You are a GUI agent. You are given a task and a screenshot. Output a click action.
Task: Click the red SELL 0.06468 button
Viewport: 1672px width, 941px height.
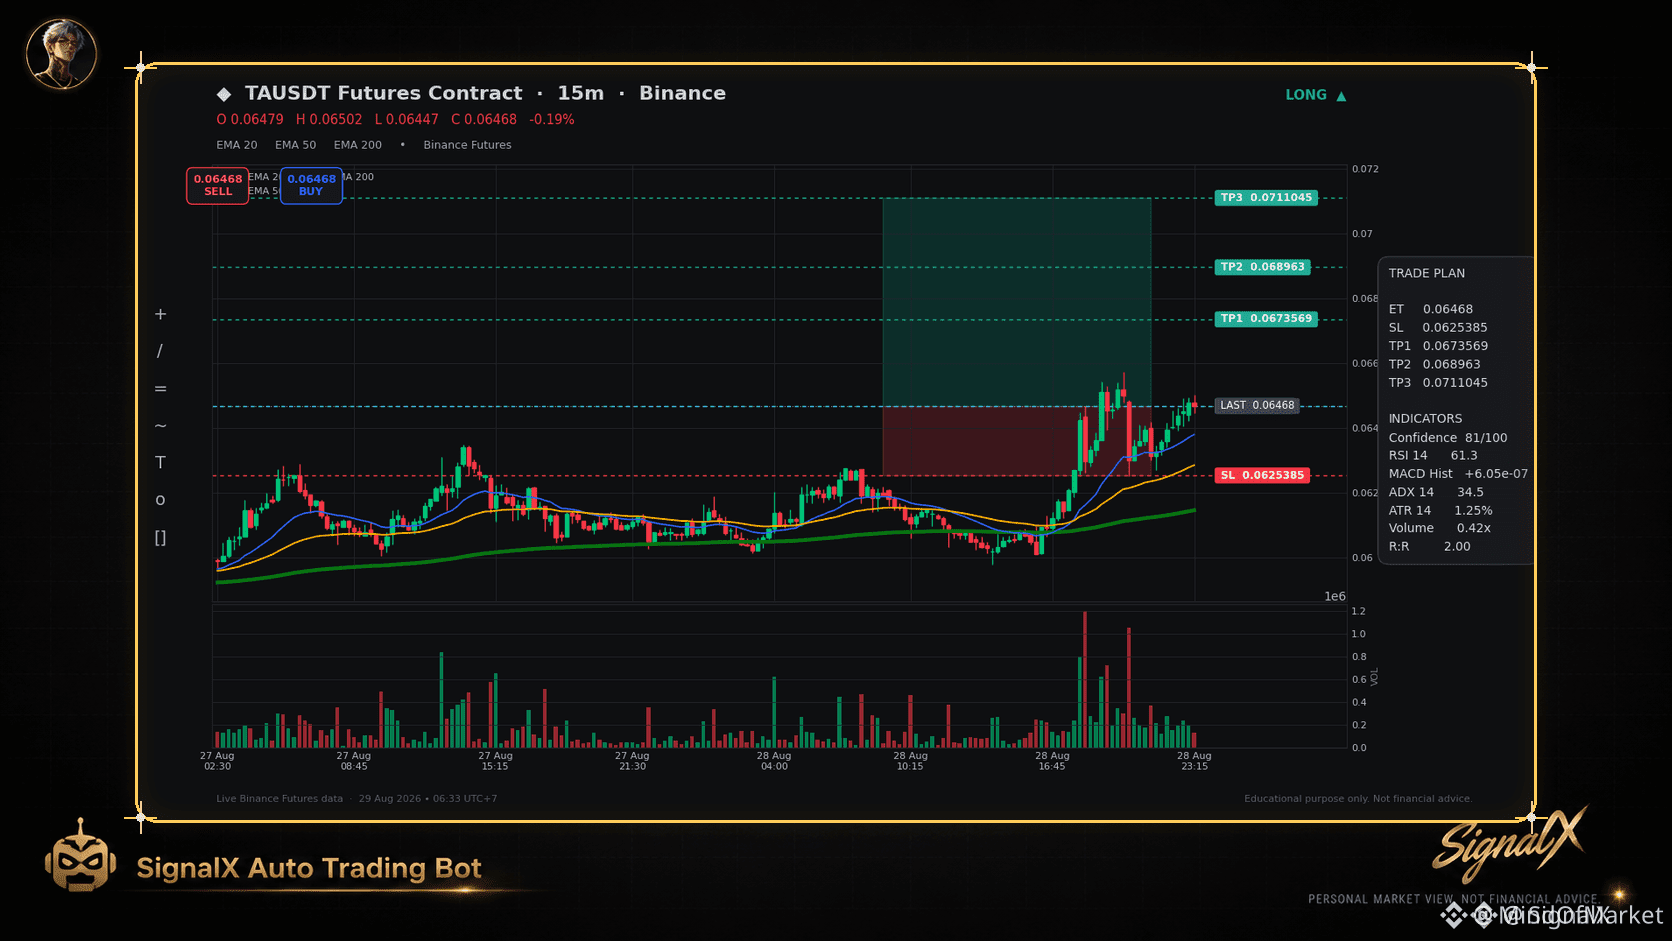click(218, 186)
